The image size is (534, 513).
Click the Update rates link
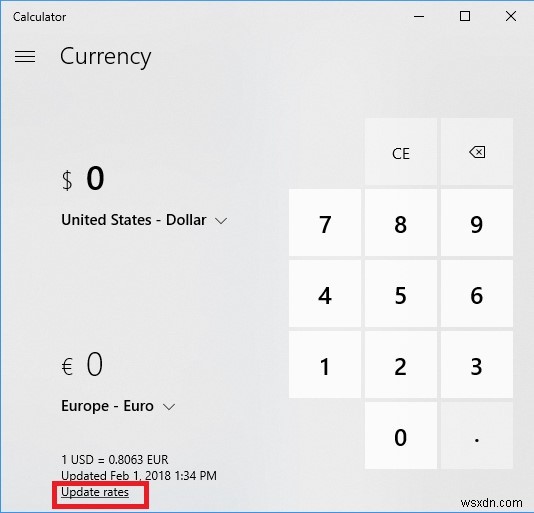click(x=95, y=492)
